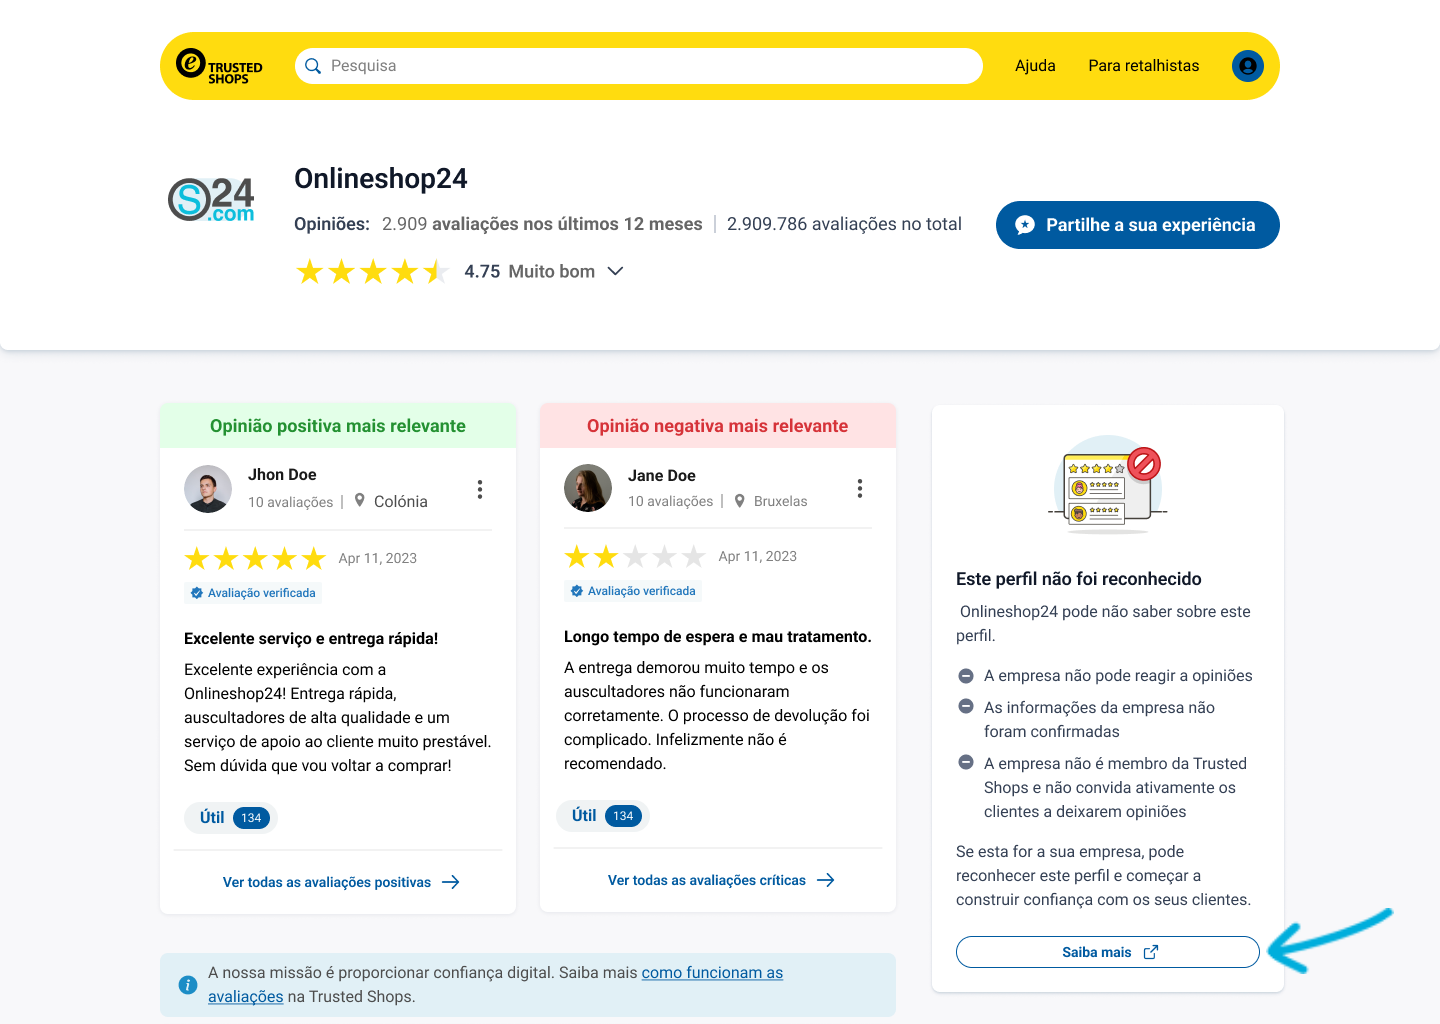1440x1024 pixels.
Task: Click Opinião negativa mais relevante header
Action: 718,426
